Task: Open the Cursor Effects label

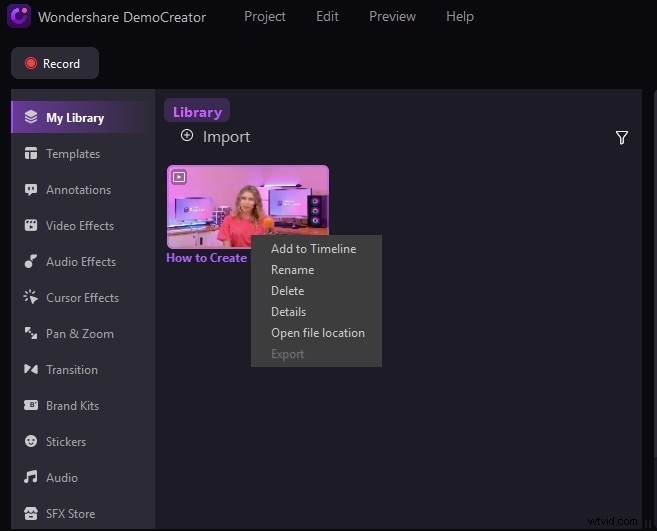Action: click(x=83, y=298)
